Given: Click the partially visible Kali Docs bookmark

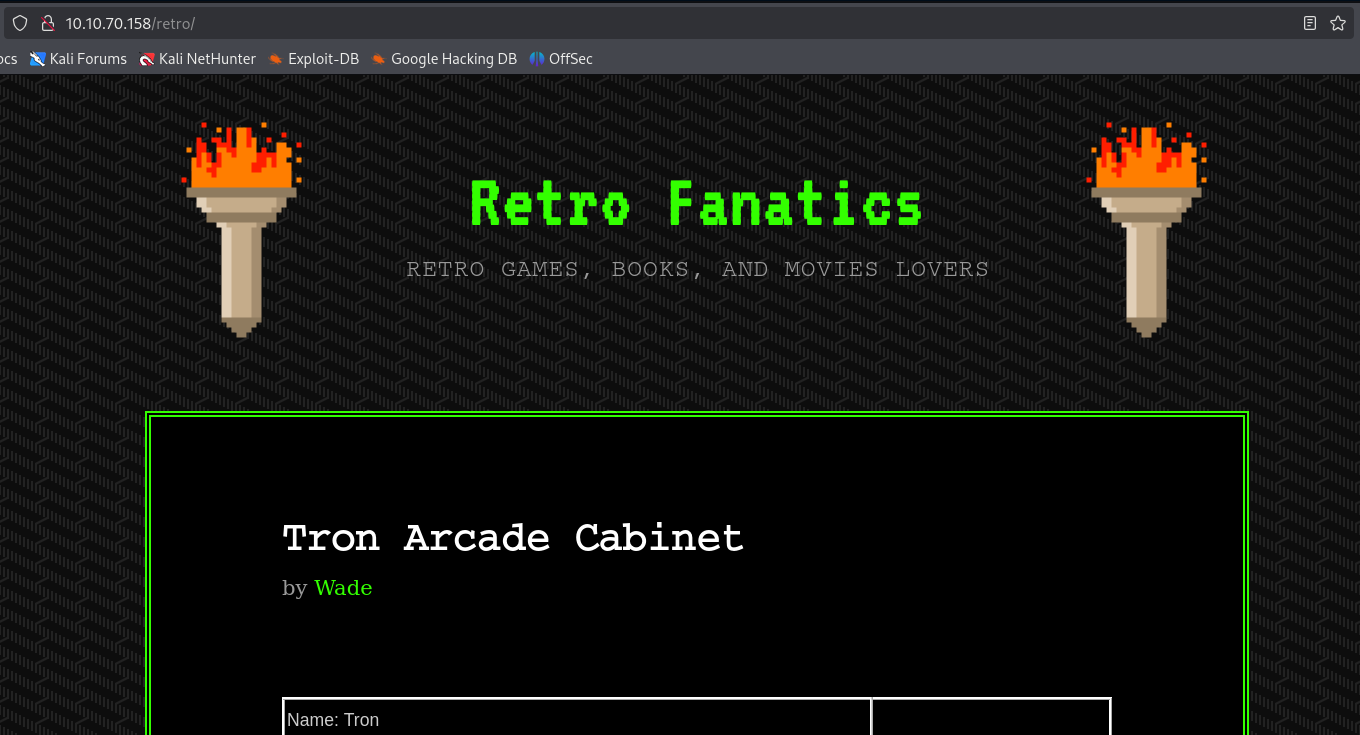Looking at the screenshot, I should pos(8,59).
